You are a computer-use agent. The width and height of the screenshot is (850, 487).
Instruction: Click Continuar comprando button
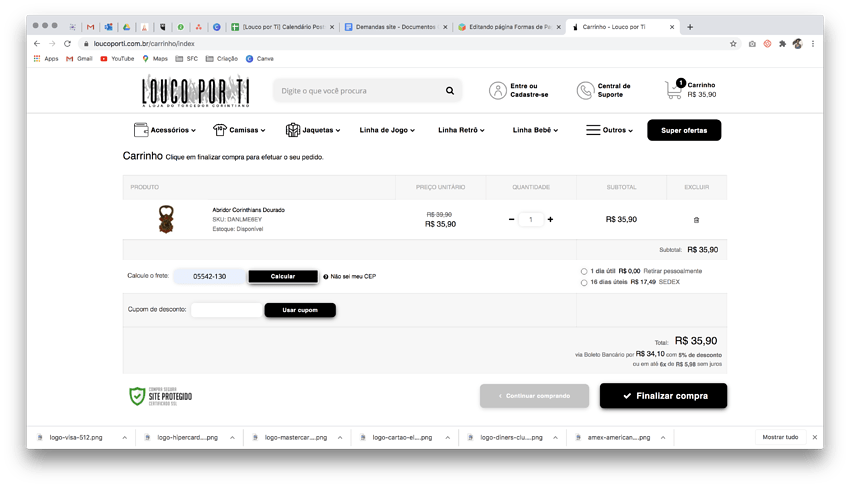tap(534, 396)
